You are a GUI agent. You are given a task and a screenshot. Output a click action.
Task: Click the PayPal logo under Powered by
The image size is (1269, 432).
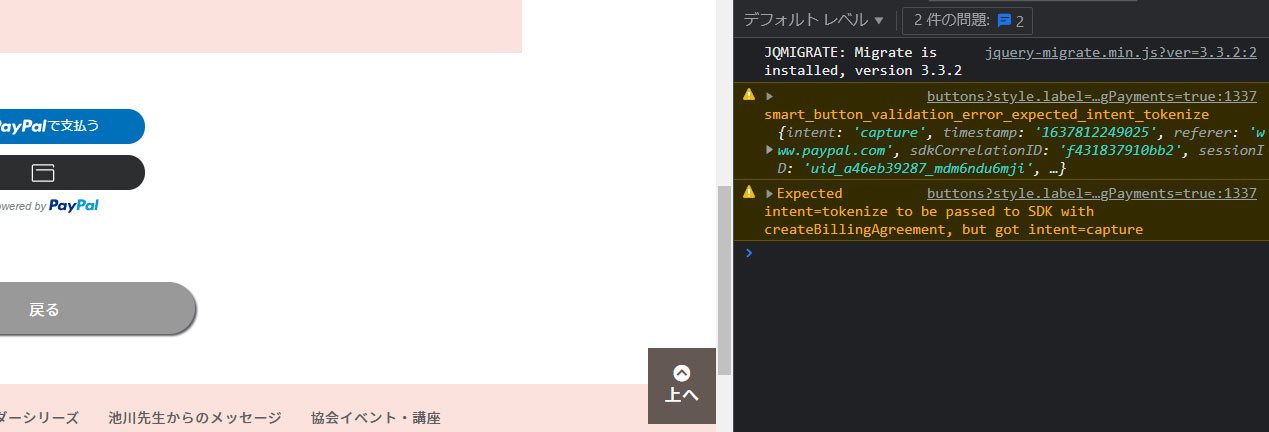[73, 205]
